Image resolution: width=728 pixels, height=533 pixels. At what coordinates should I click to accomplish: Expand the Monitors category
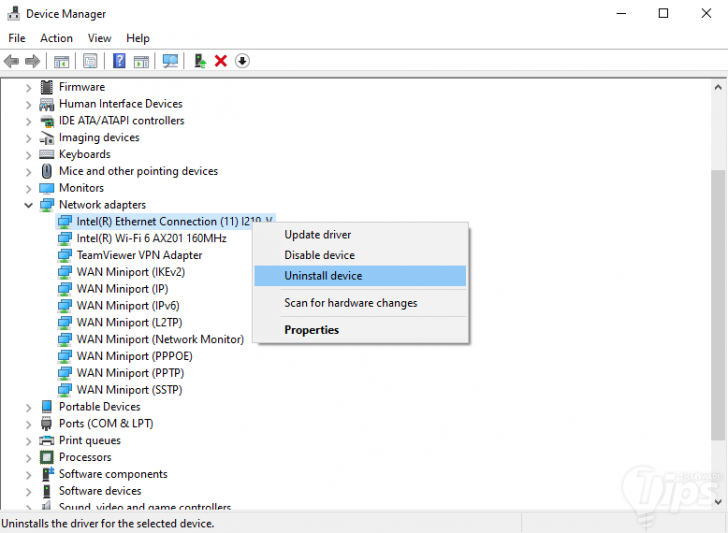point(28,189)
